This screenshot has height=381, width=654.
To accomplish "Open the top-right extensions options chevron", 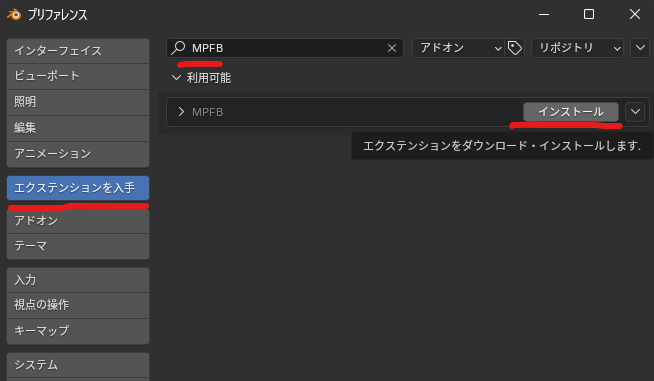I will pos(640,48).
